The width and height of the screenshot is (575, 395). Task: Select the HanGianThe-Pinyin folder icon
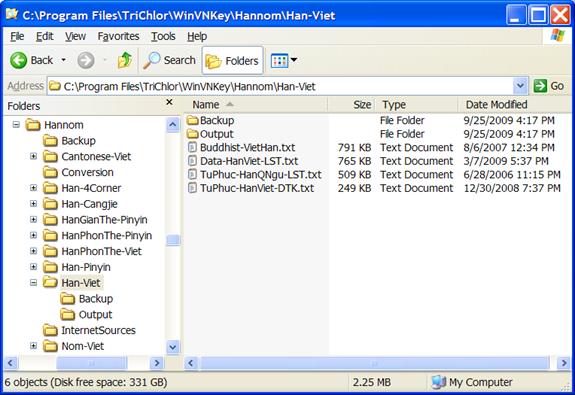click(50, 219)
